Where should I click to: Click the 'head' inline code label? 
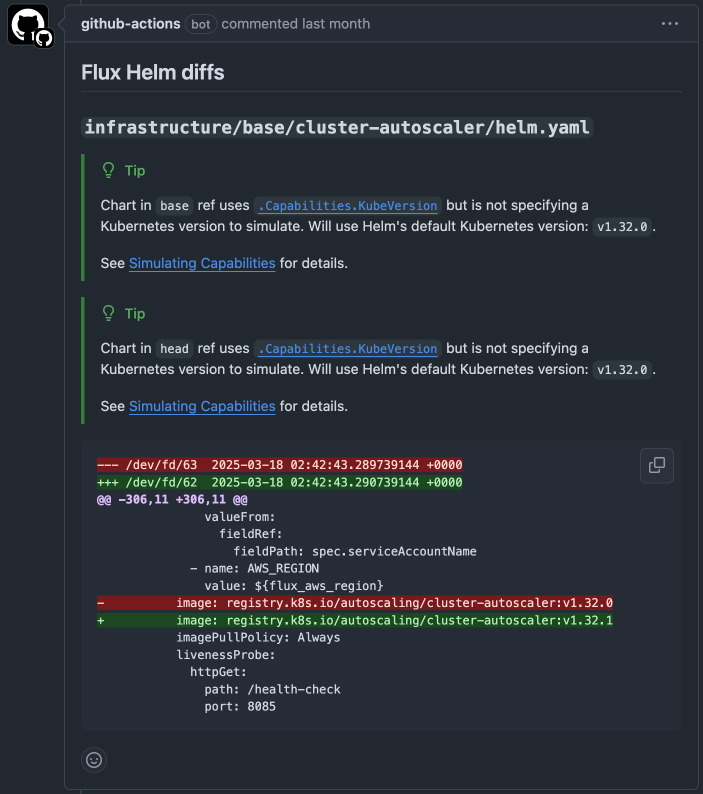(174, 349)
